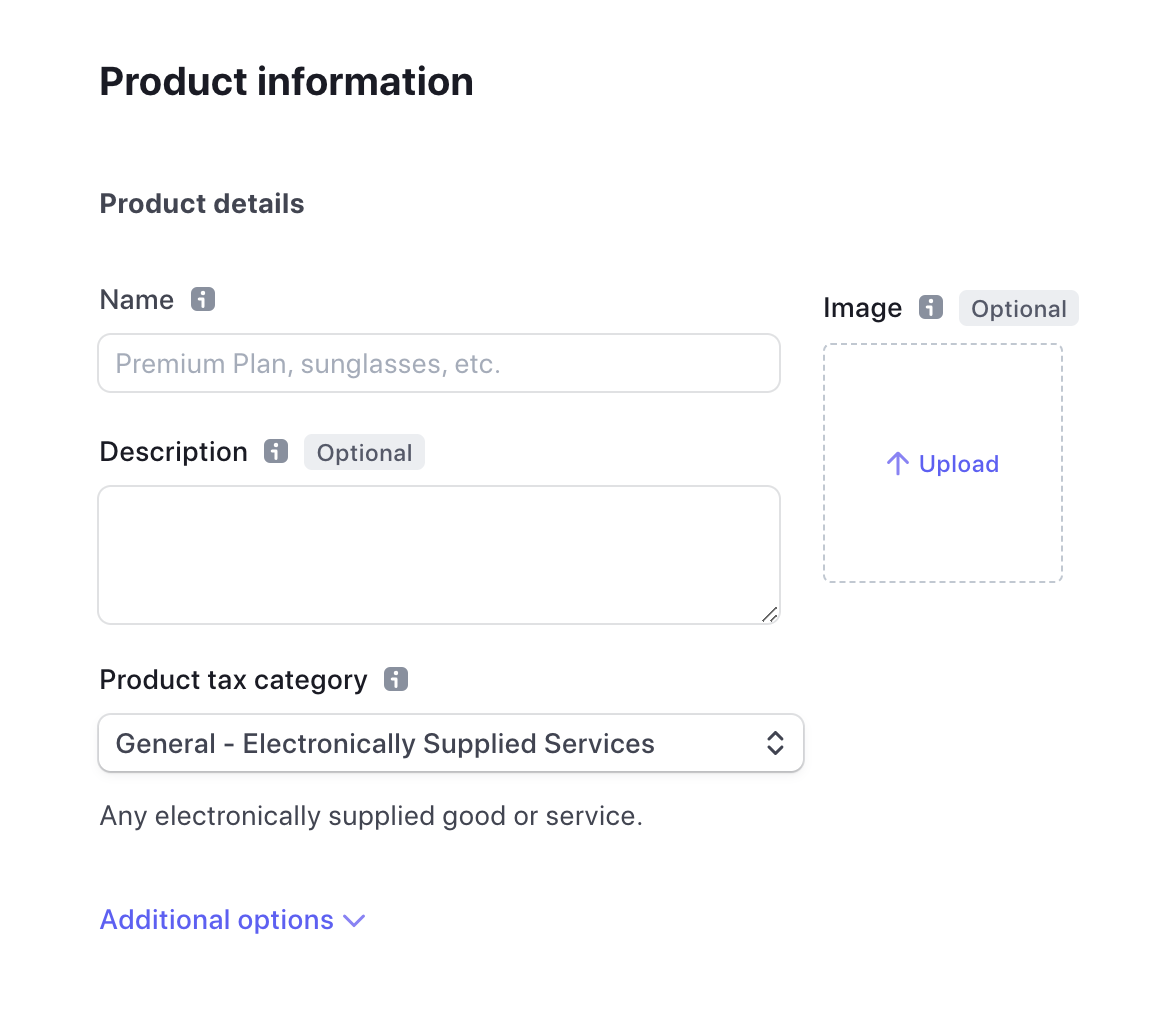
Task: Click the Description field label
Action: (174, 452)
